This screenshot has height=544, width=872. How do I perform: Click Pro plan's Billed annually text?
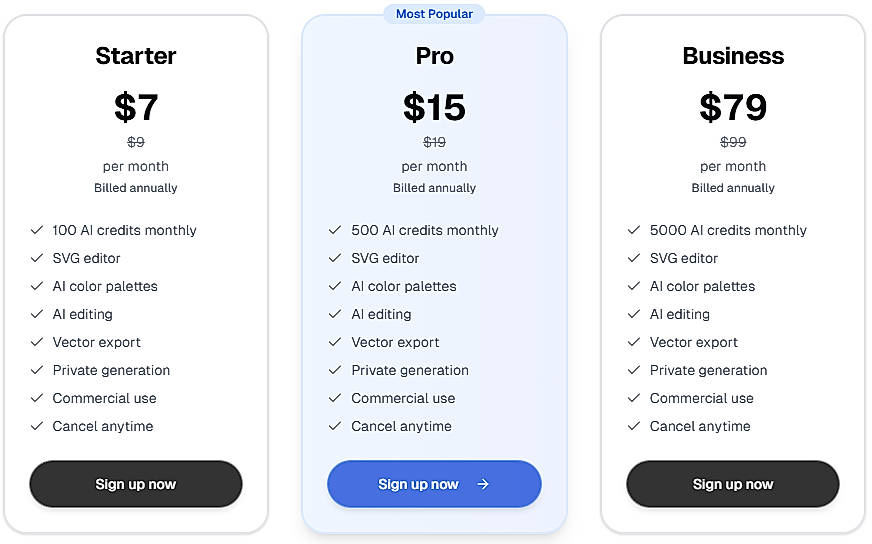(434, 188)
